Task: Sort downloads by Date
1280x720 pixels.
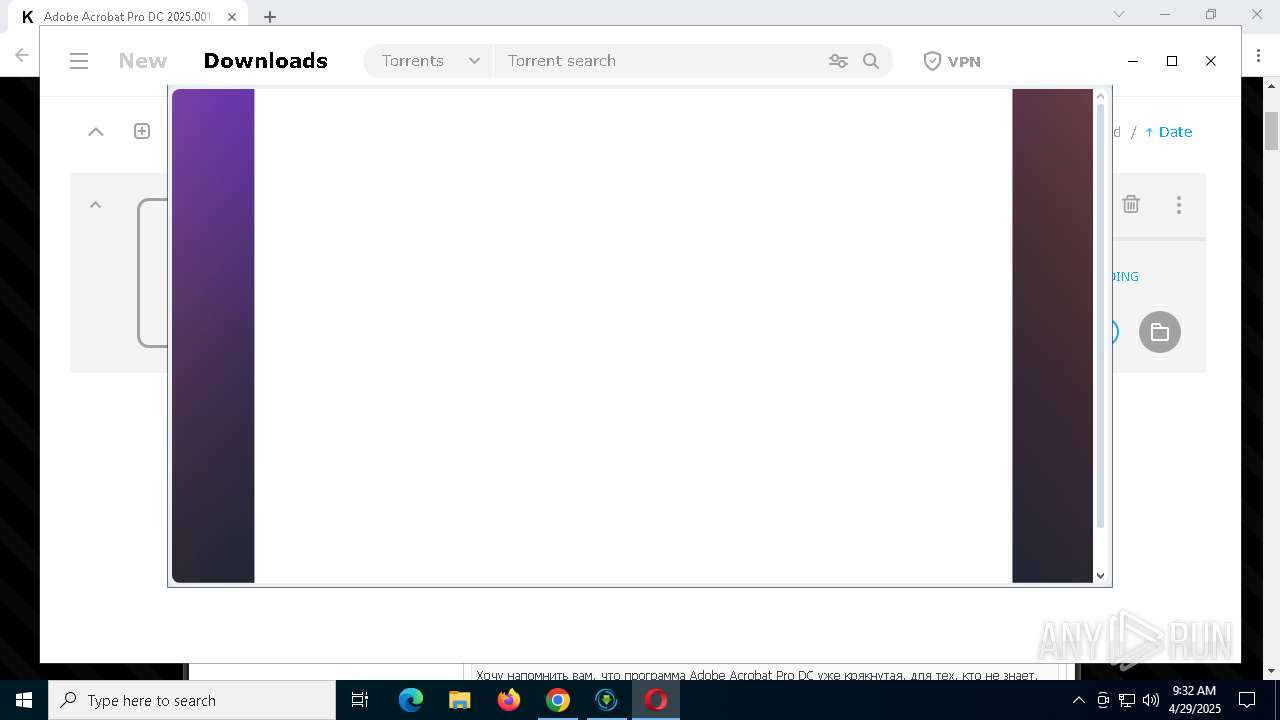Action: 1168,132
